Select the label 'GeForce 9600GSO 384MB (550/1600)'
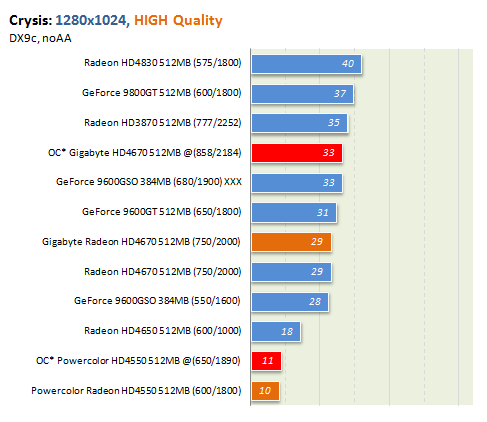487x422 pixels. coord(157,301)
